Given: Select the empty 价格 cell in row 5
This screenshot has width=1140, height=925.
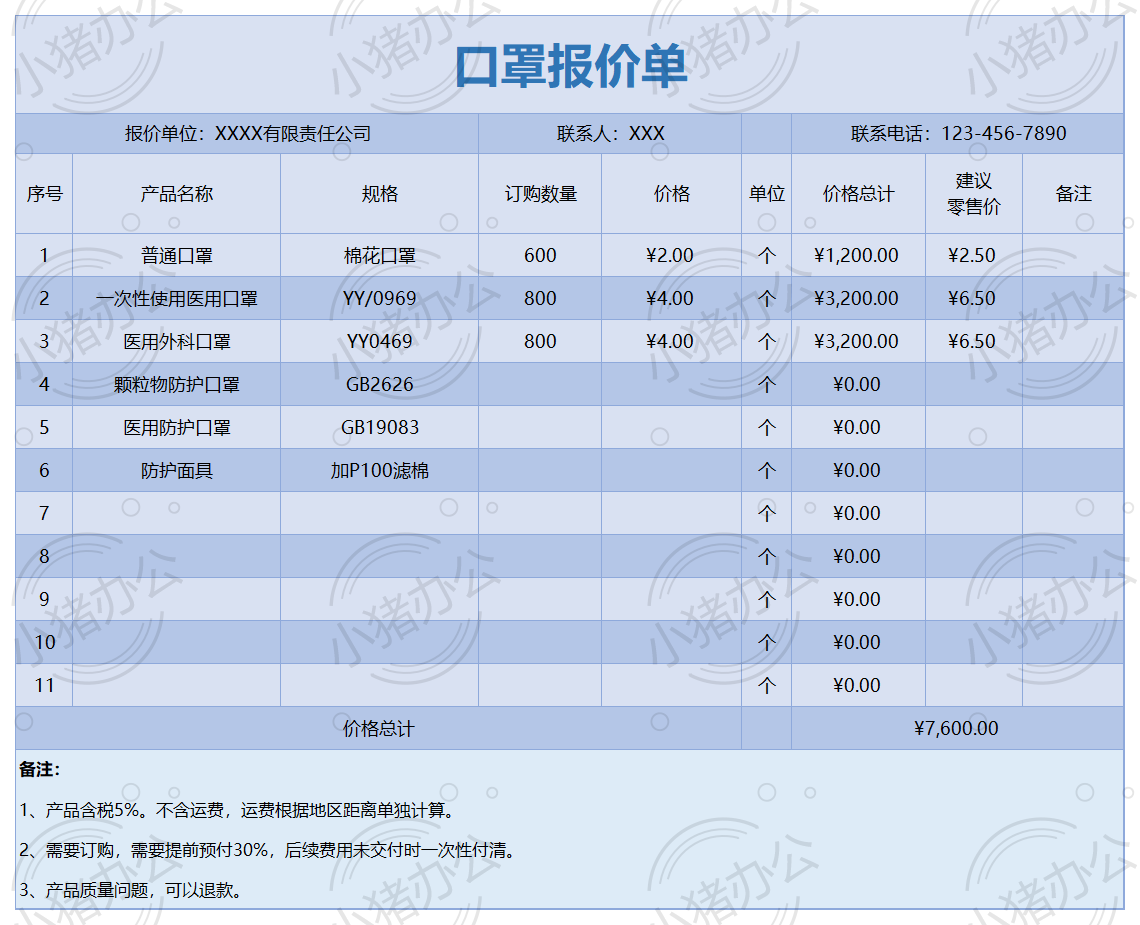Looking at the screenshot, I should pos(671,427).
